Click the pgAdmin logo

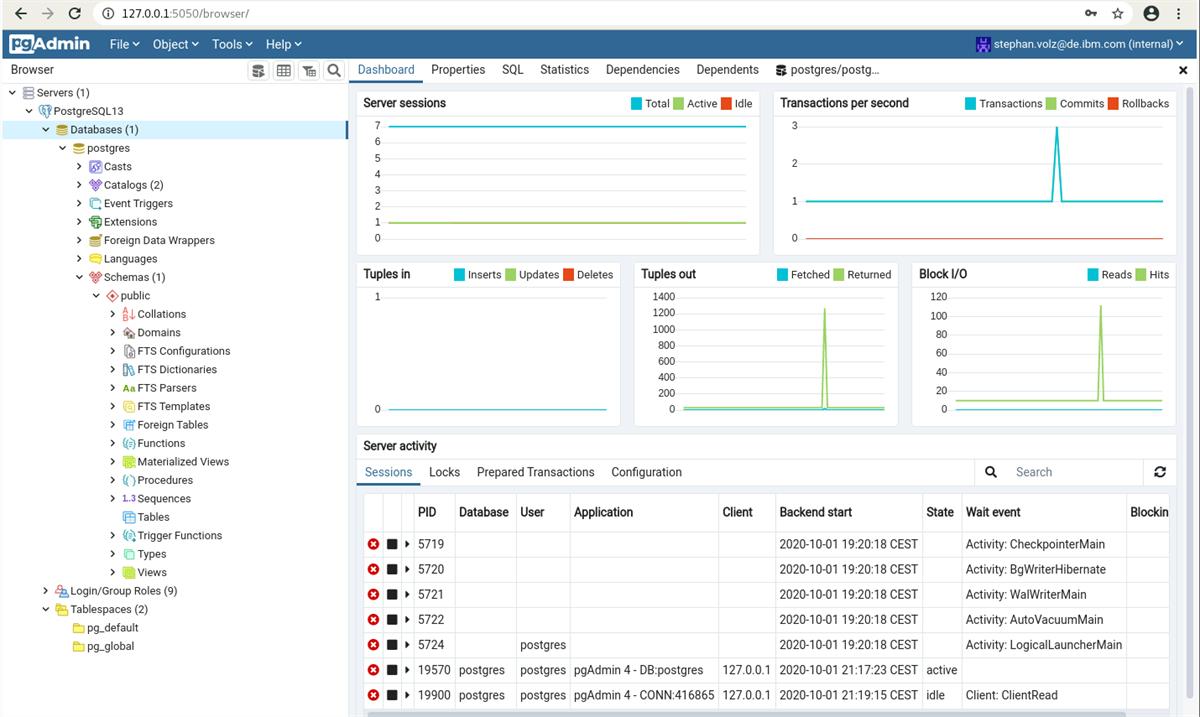(x=50, y=44)
